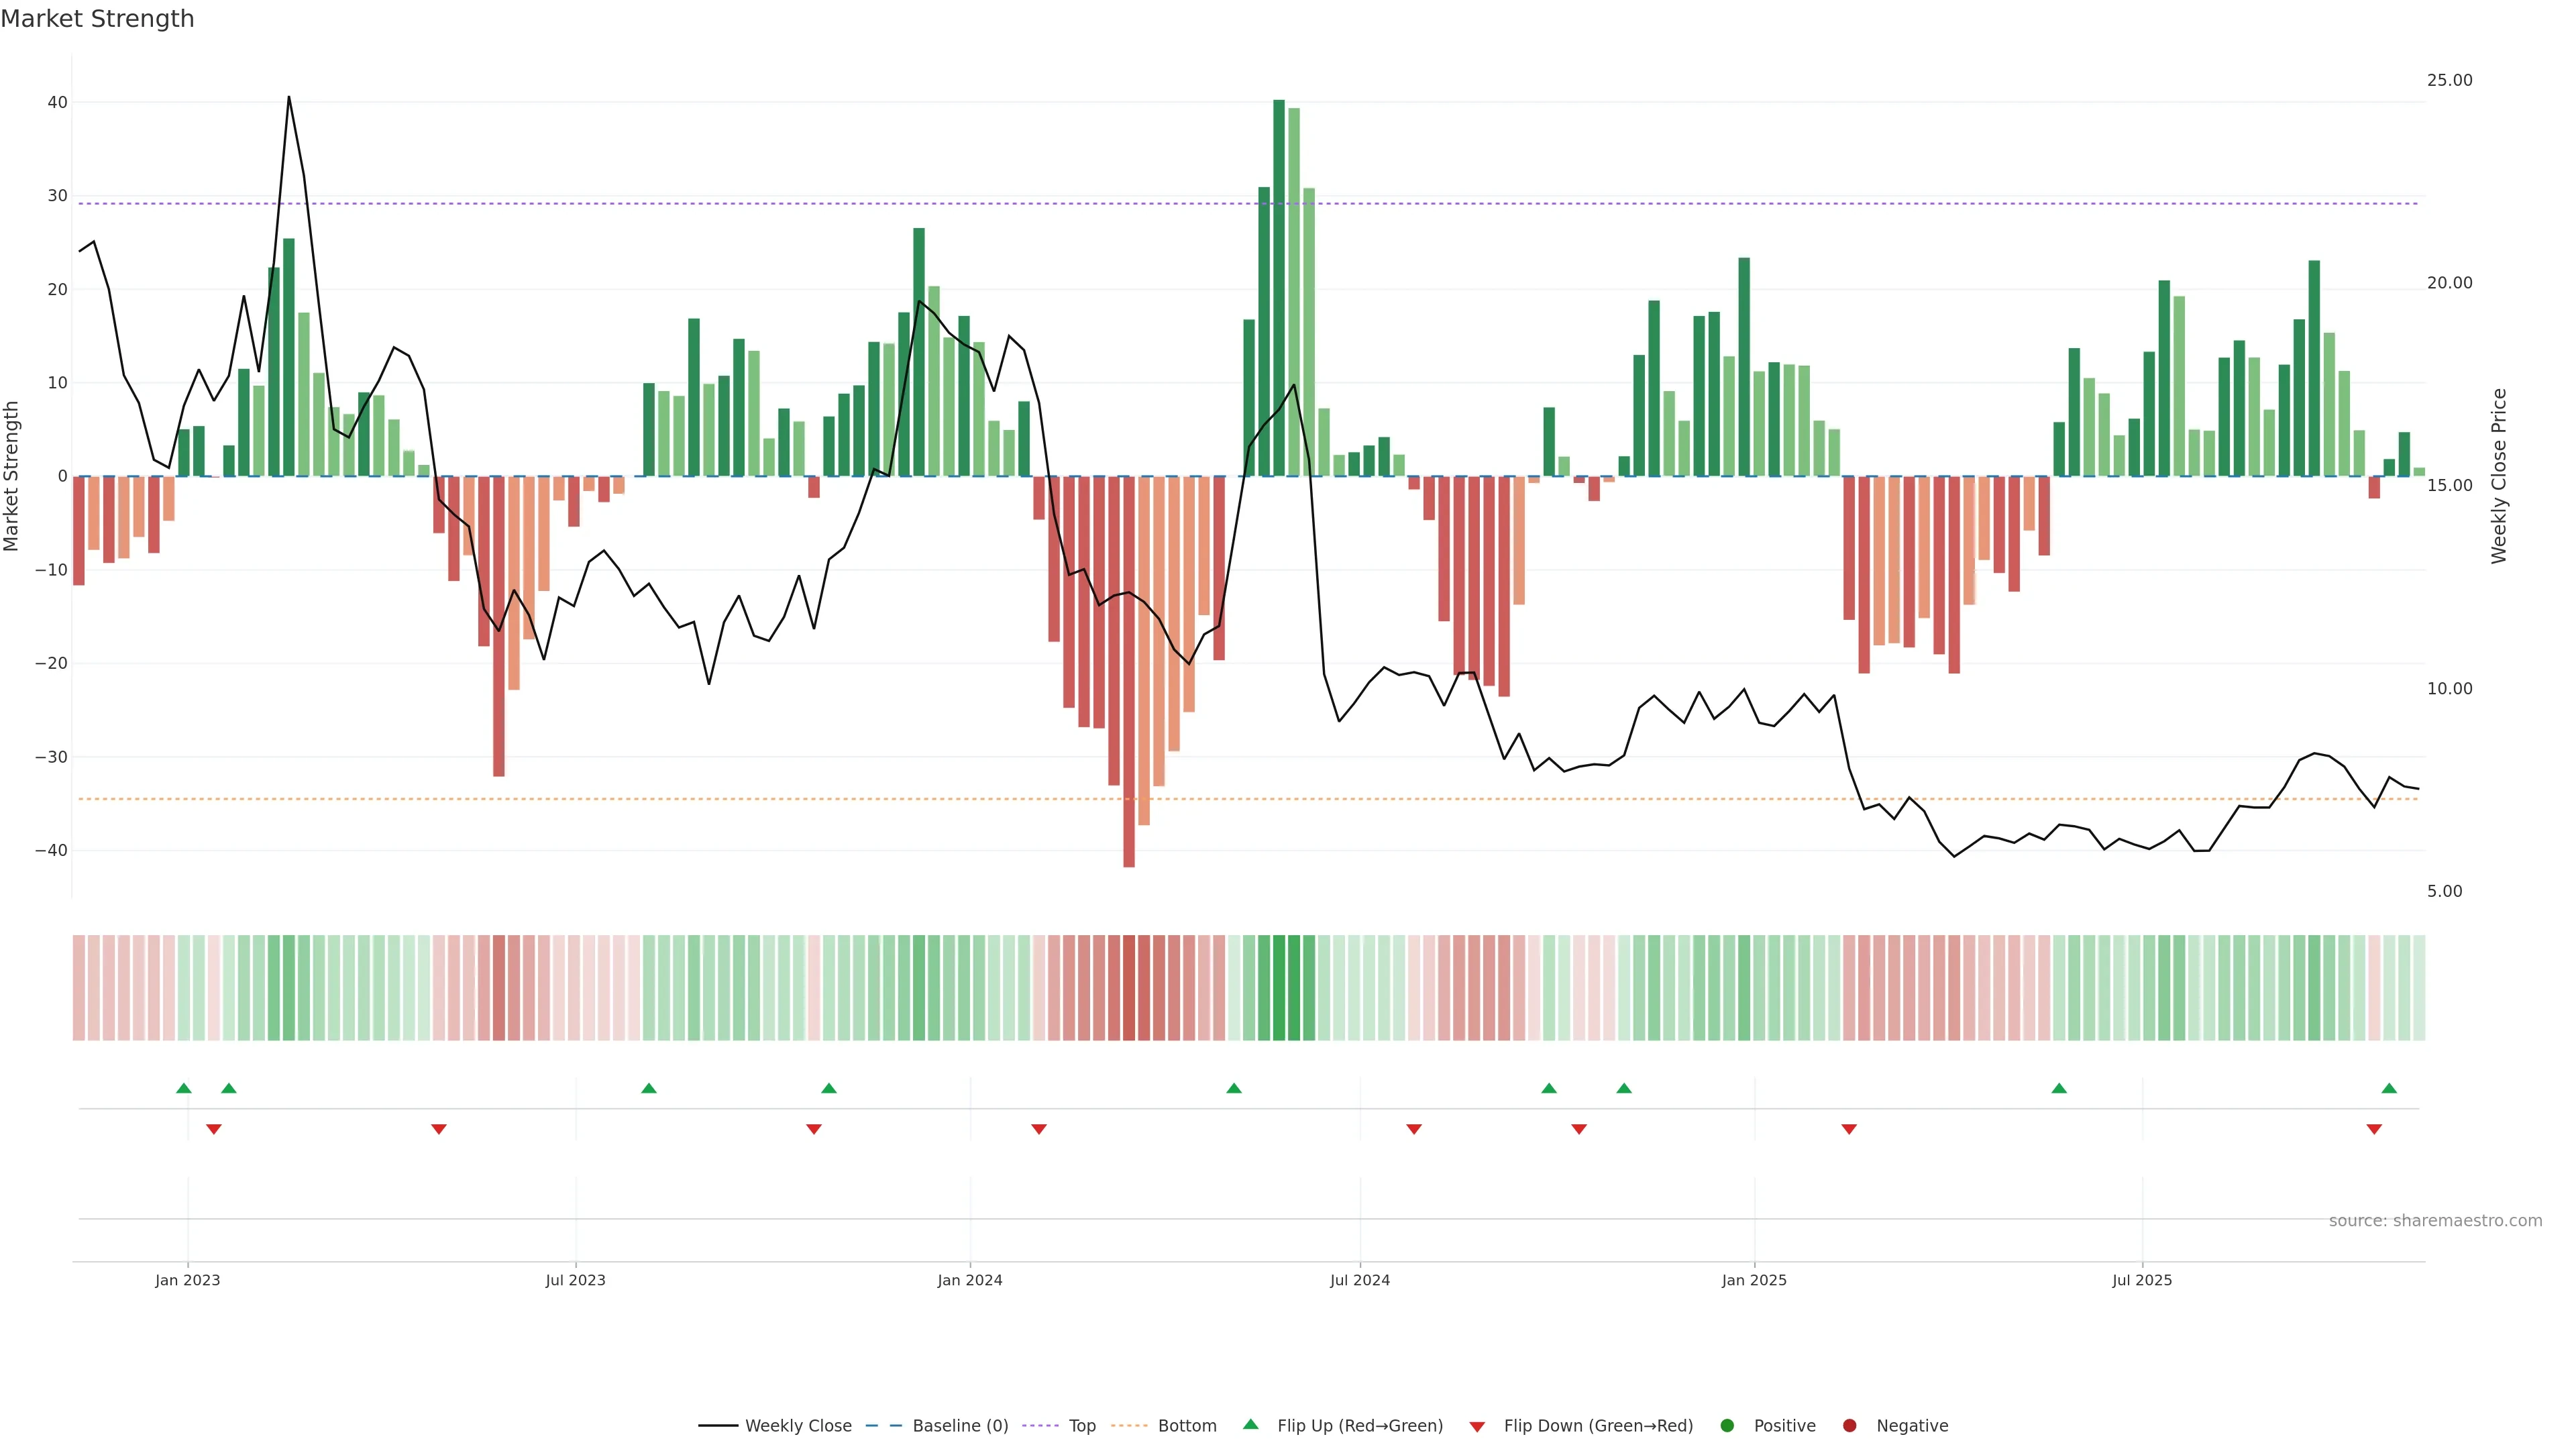Click the darkest green heatmap strip cell
Viewport: 2576px width, 1449px height.
coord(1279,988)
